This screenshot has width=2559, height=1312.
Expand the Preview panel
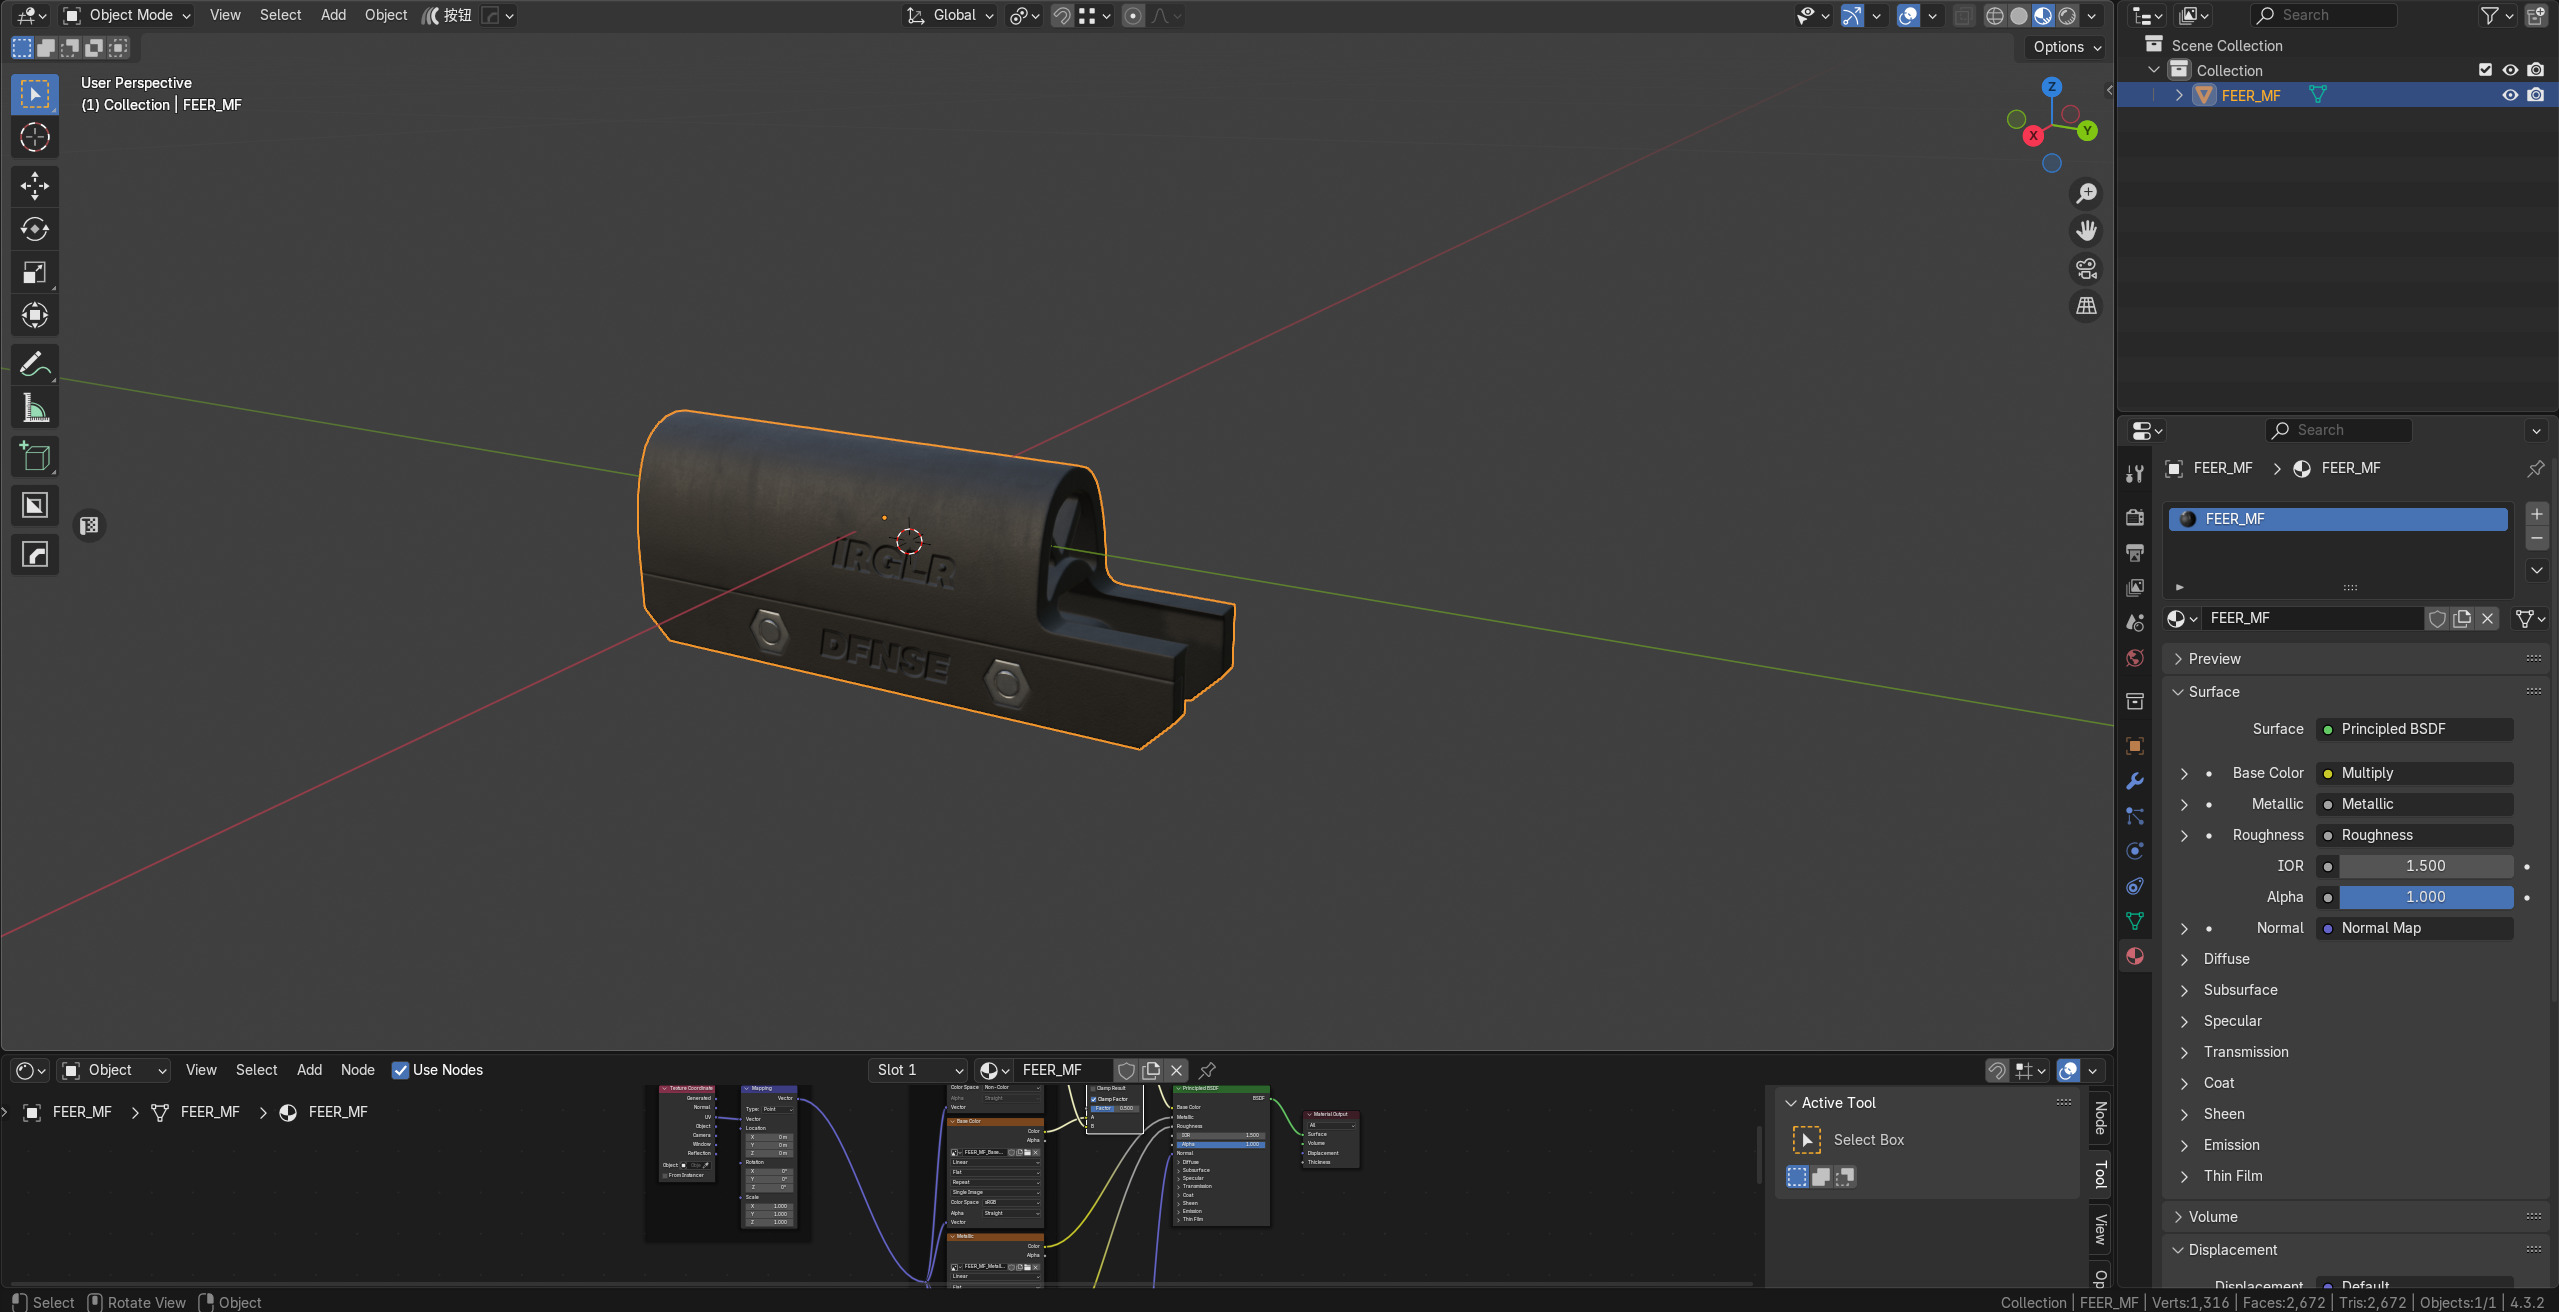pyautogui.click(x=2214, y=659)
